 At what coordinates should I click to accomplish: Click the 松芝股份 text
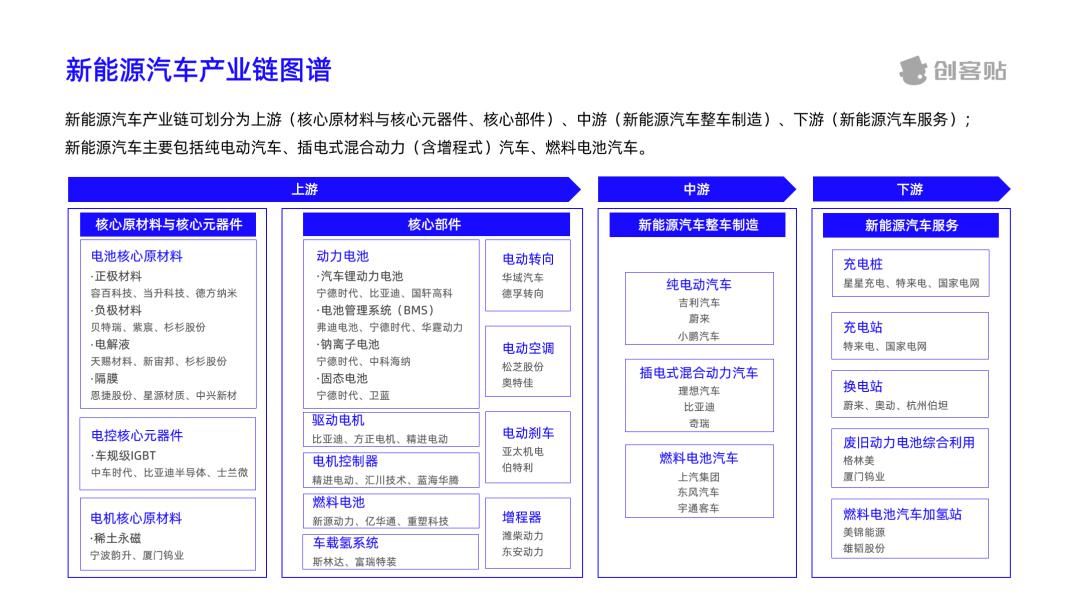[x=523, y=367]
